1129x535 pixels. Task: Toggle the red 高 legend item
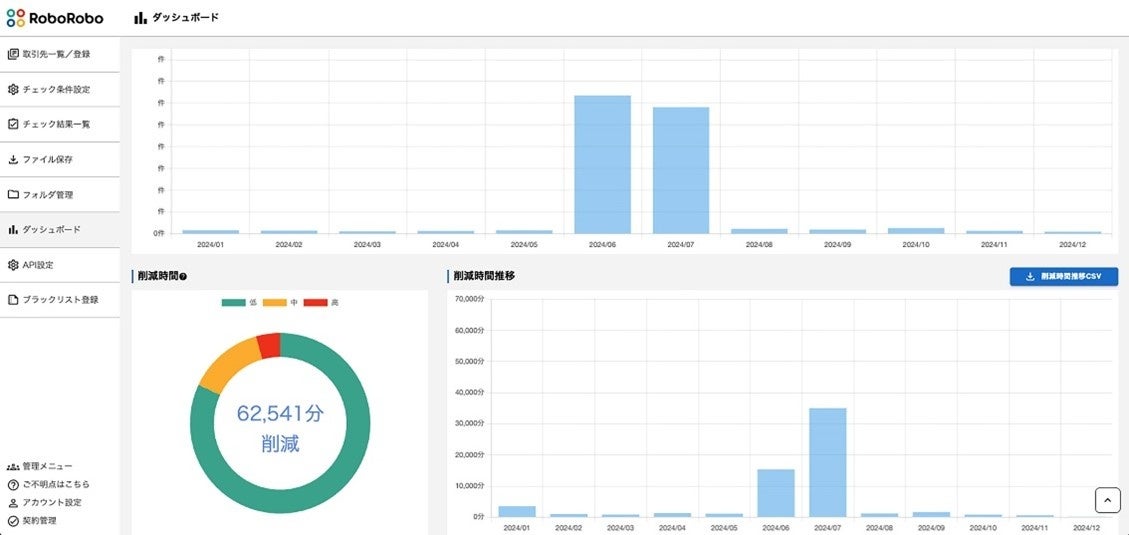point(321,303)
